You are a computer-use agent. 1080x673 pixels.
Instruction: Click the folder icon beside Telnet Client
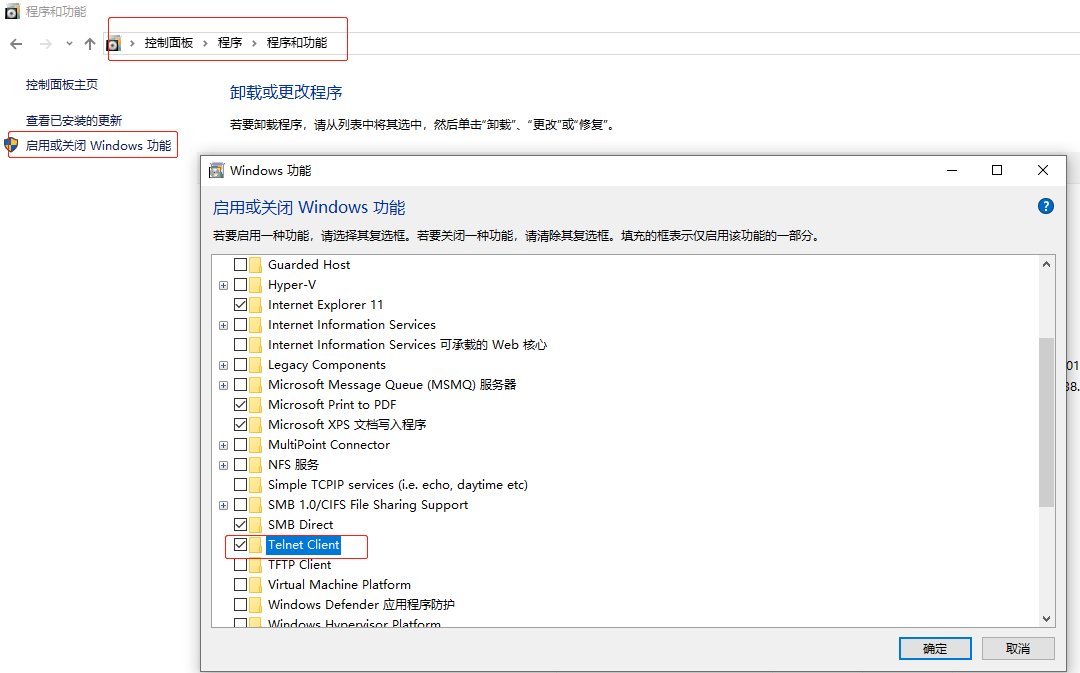tap(256, 544)
